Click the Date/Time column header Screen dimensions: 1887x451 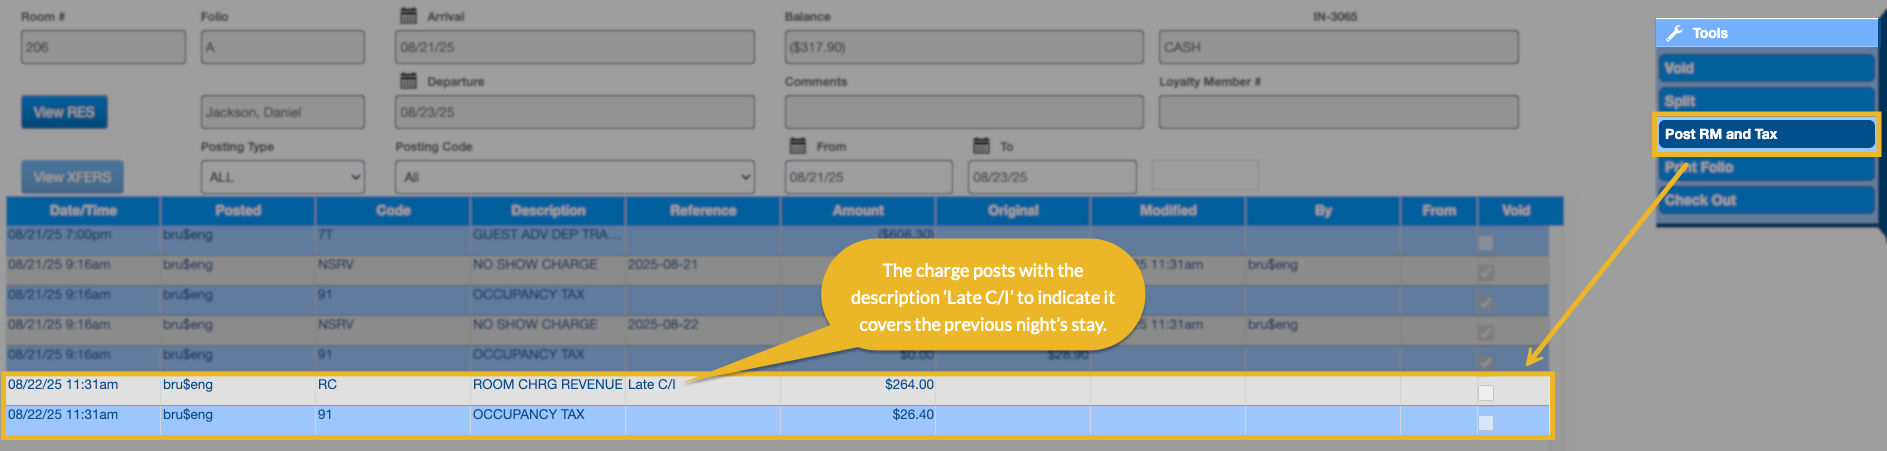[x=83, y=210]
